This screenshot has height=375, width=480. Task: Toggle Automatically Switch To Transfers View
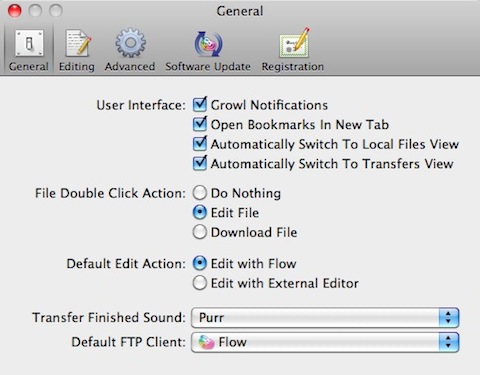(x=200, y=163)
